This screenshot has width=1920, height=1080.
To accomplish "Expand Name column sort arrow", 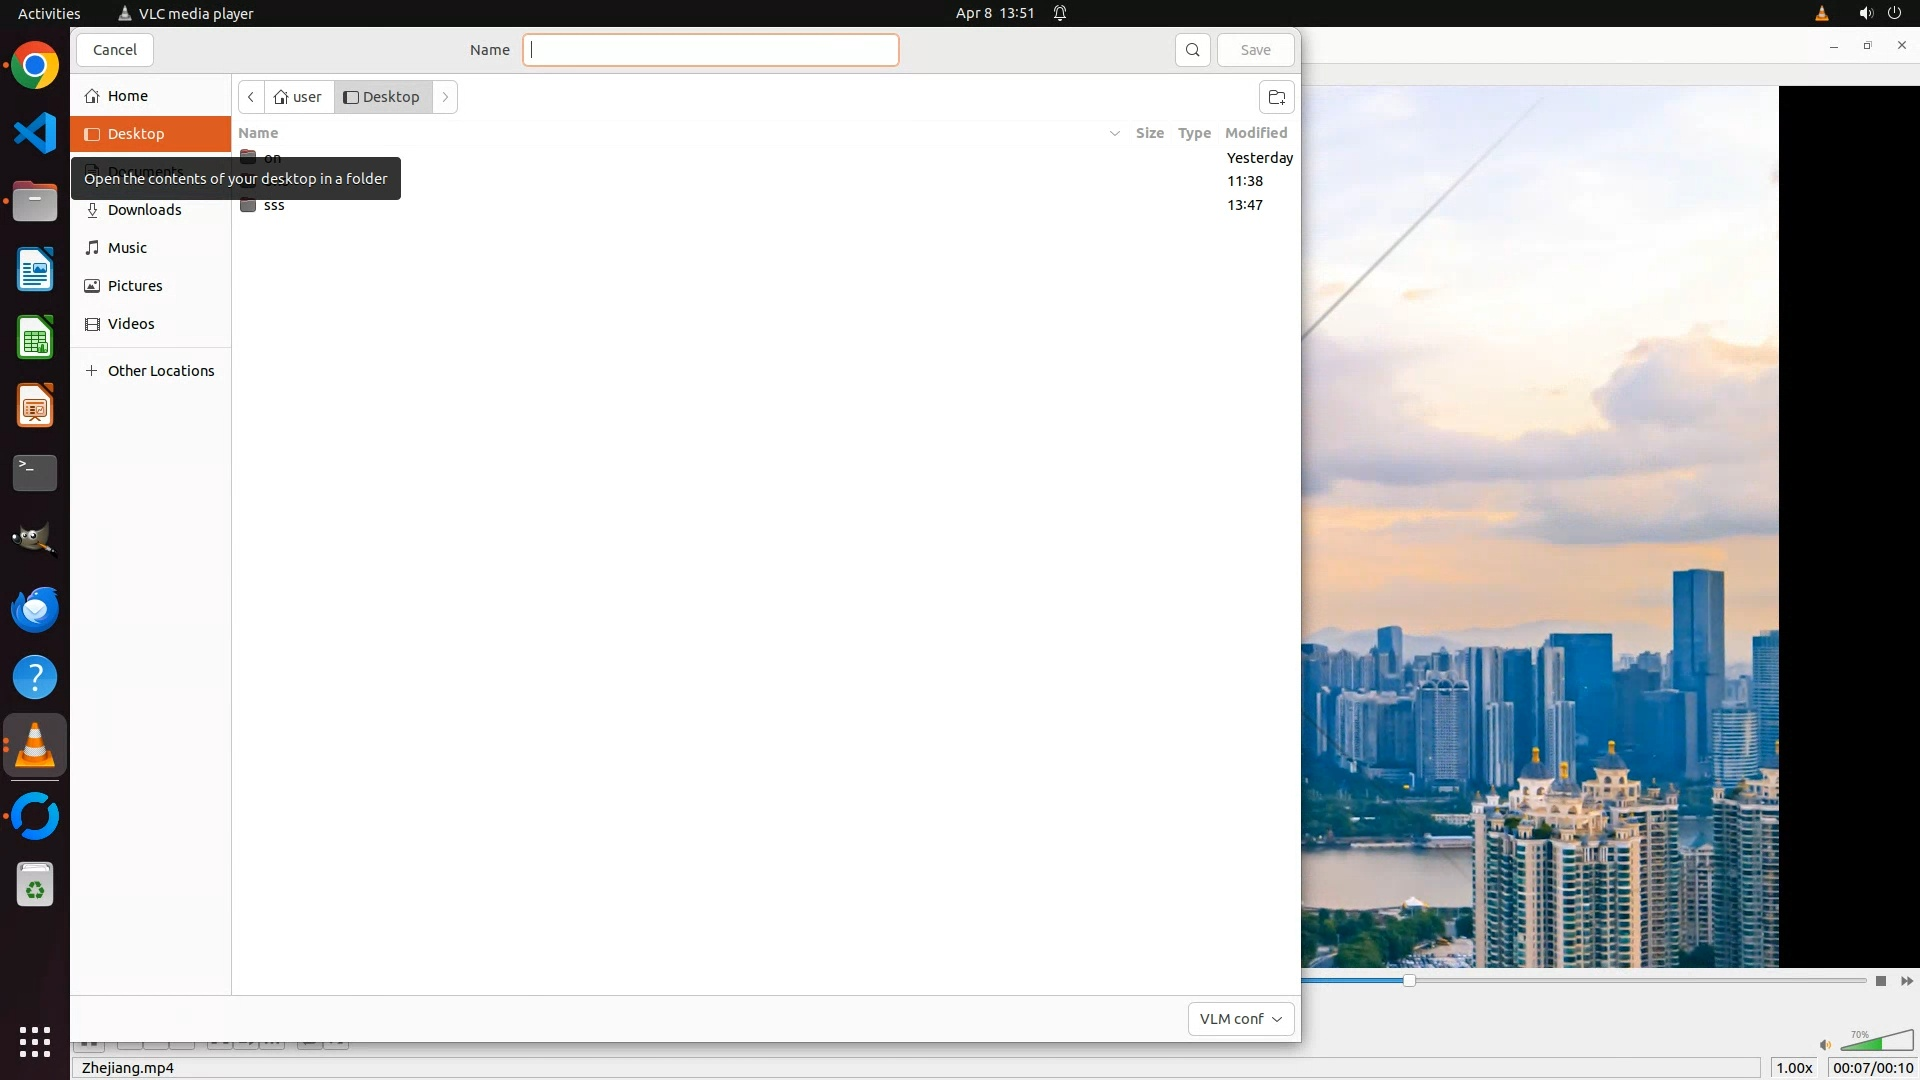I will point(1114,133).
